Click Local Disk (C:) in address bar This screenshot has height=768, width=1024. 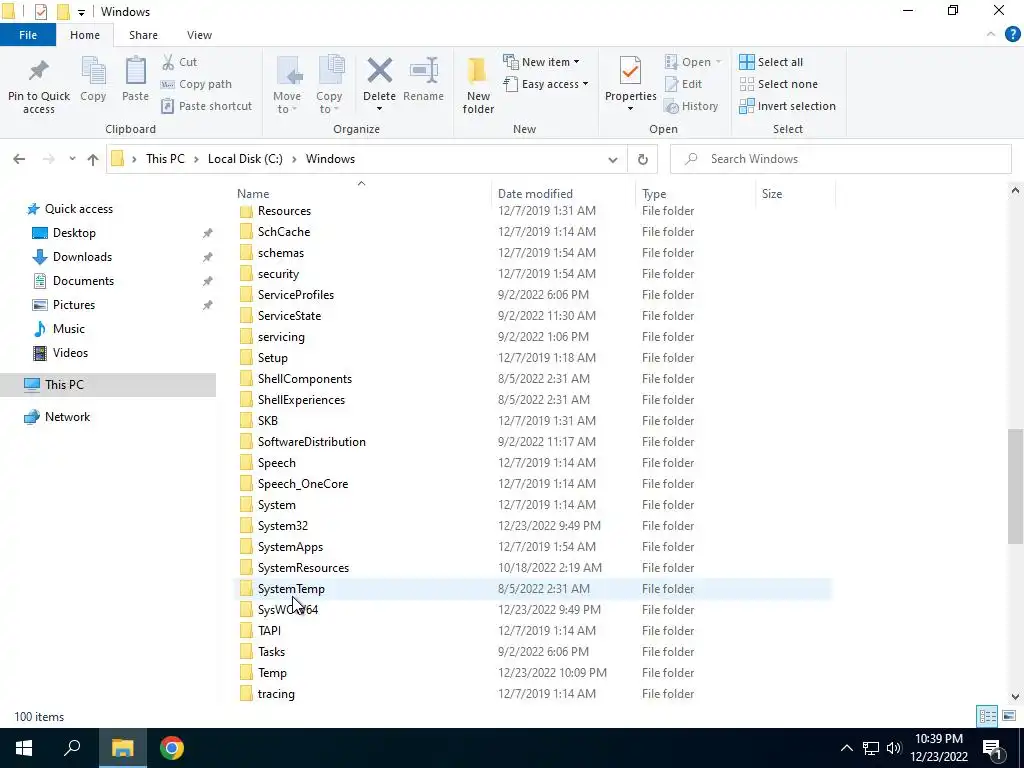click(x=246, y=159)
